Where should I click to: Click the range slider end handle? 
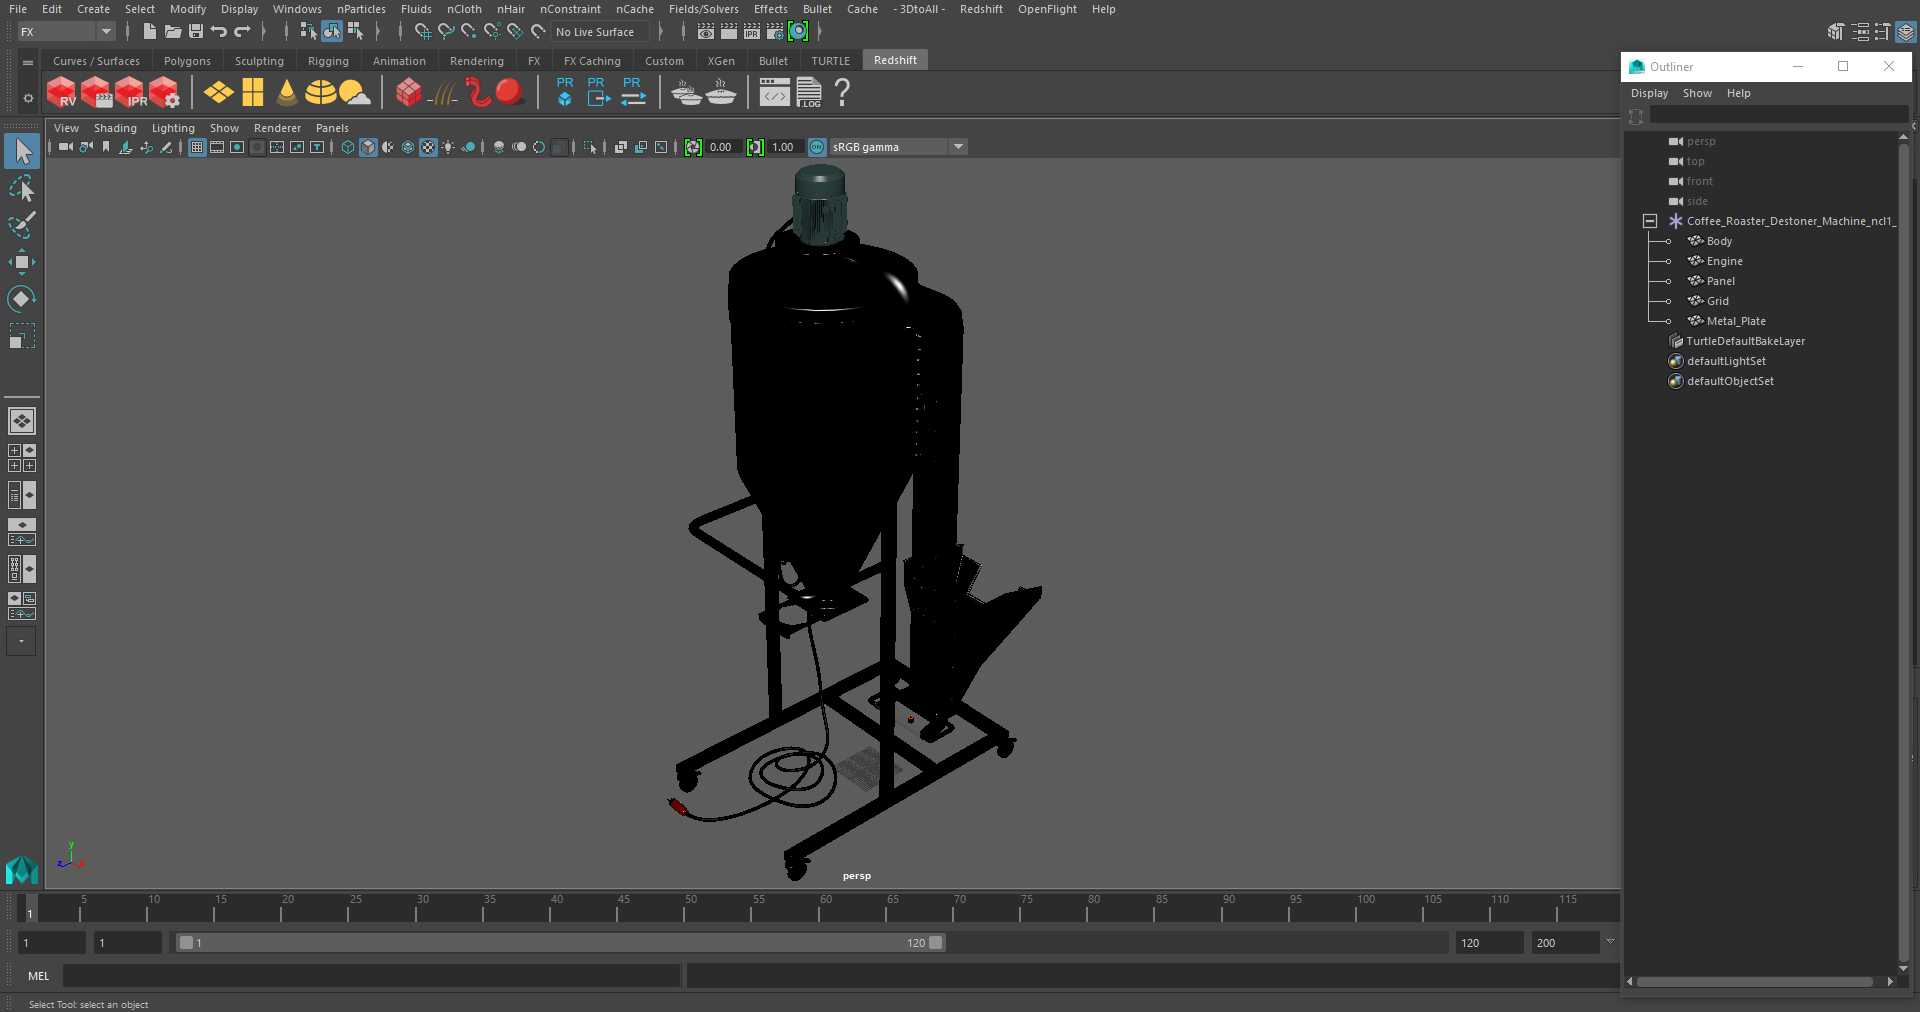click(x=935, y=943)
